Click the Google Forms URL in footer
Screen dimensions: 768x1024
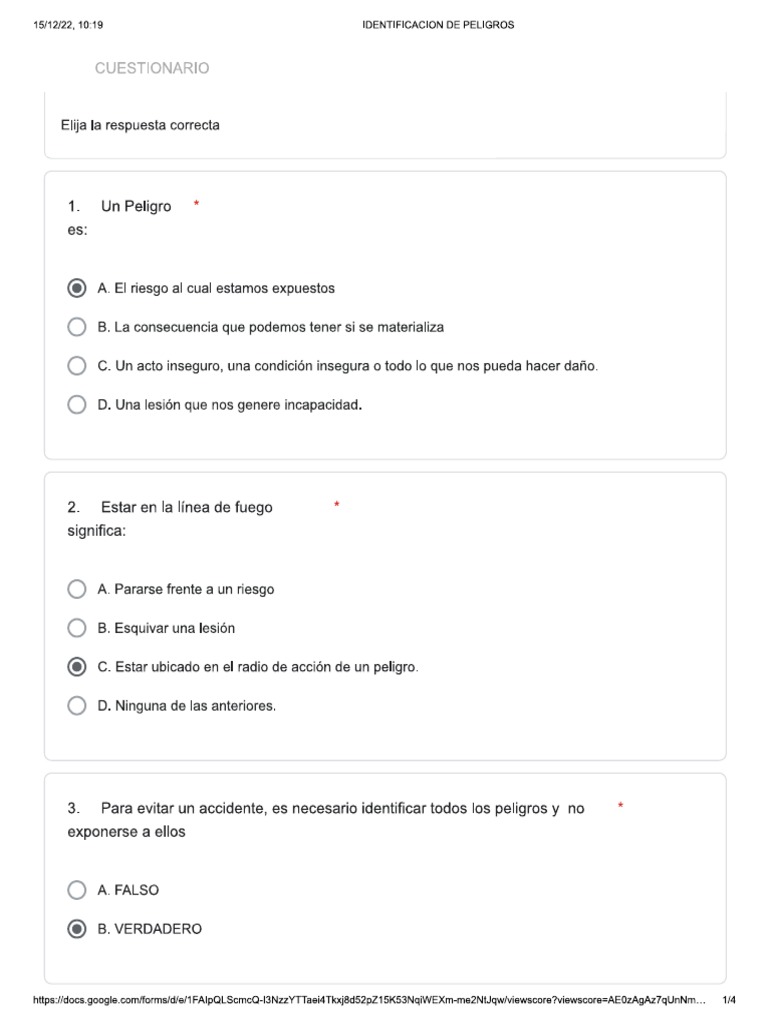tap(370, 1000)
